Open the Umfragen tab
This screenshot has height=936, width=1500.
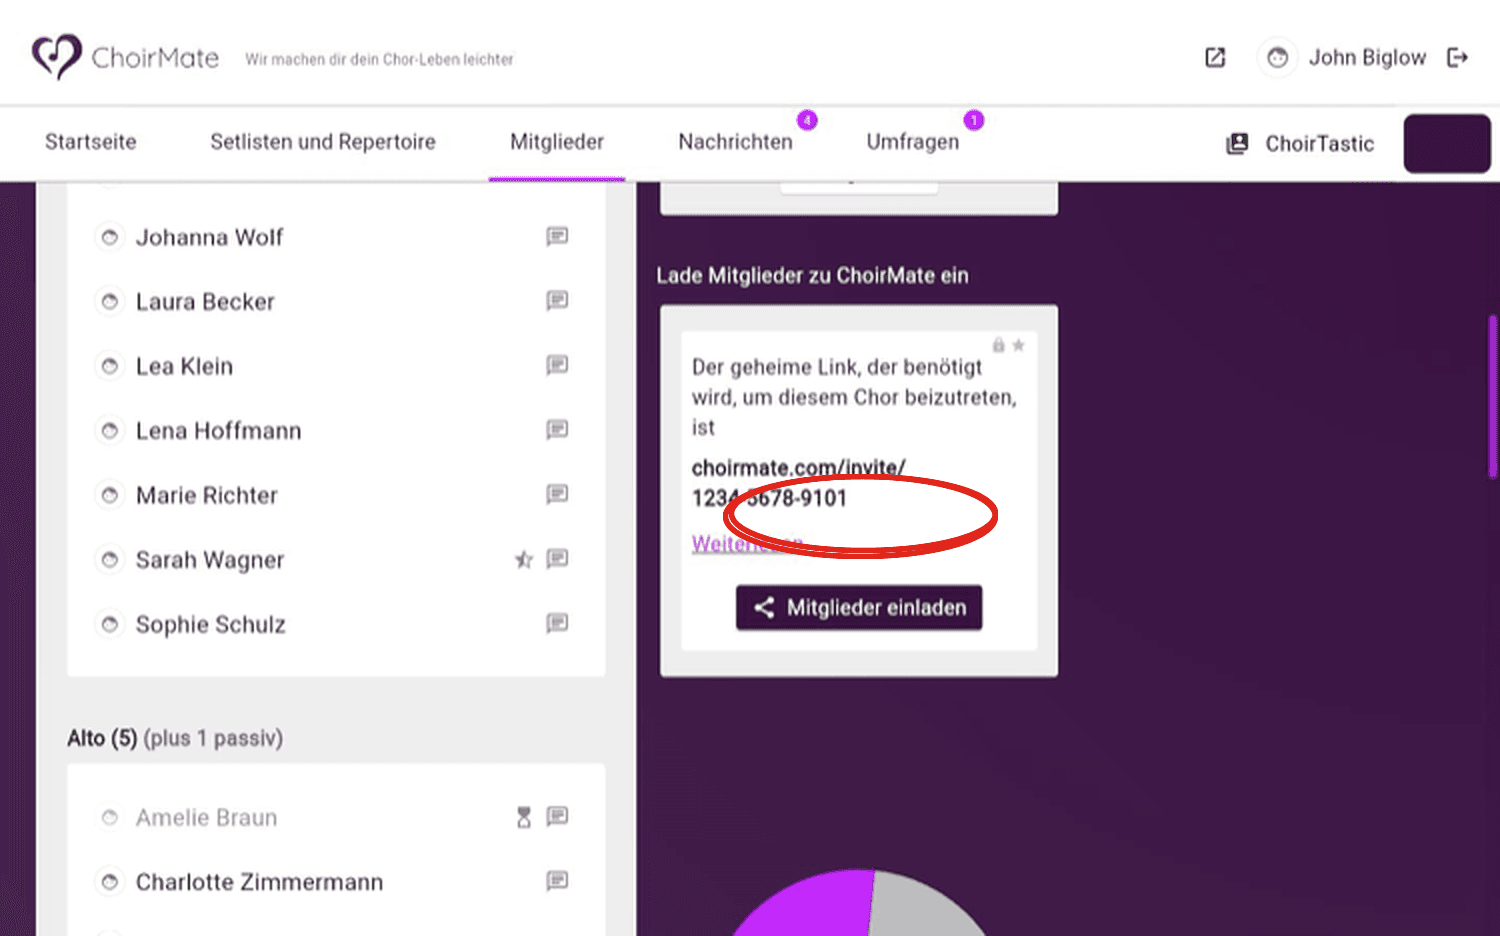[x=912, y=142]
